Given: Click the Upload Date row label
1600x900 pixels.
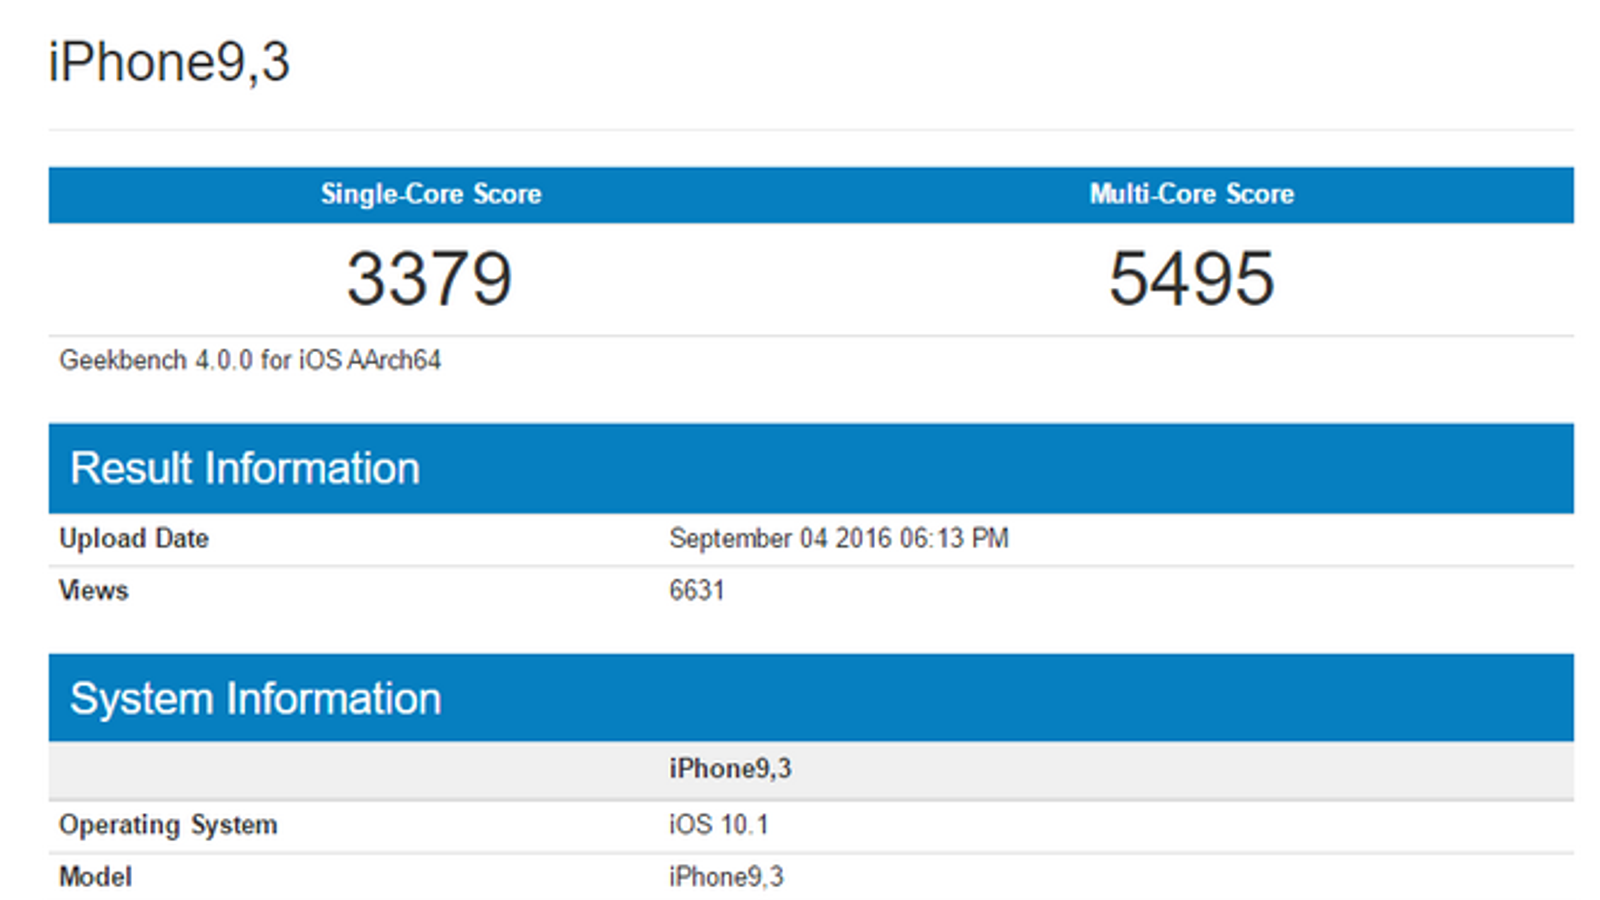Looking at the screenshot, I should click(x=134, y=538).
